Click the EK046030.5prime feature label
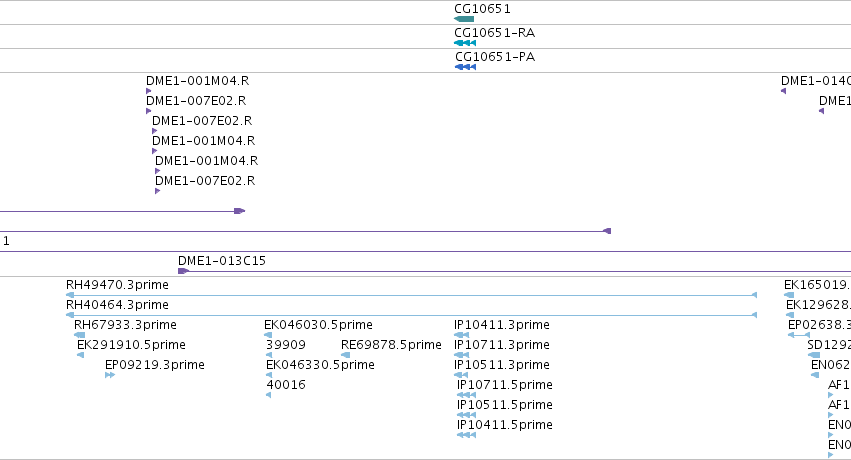The width and height of the screenshot is (851, 460). point(318,324)
